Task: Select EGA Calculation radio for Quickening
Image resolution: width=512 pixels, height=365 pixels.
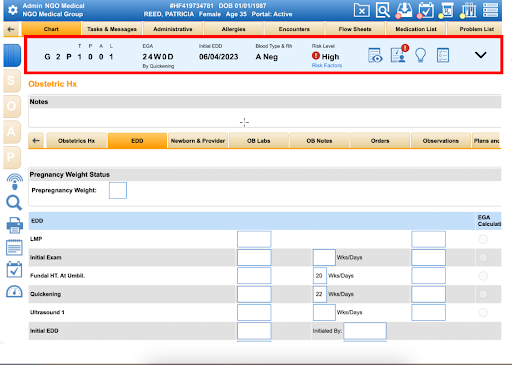Action: point(483,294)
